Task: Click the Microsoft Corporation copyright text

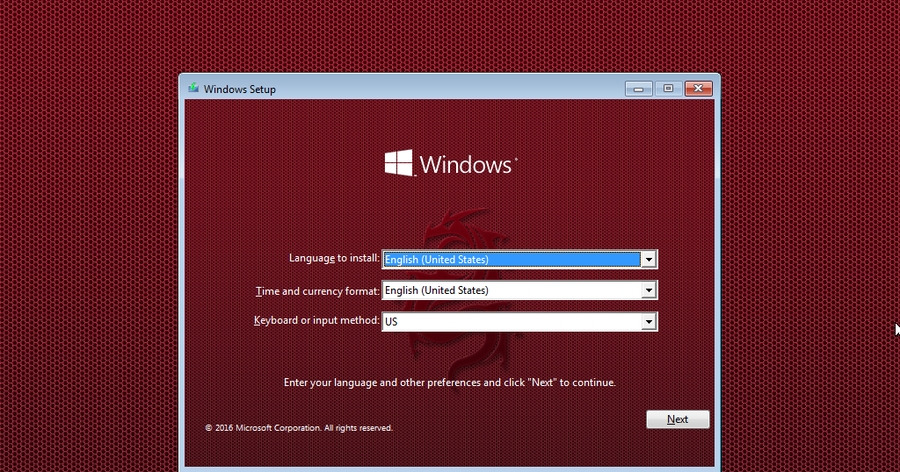Action: pos(299,428)
